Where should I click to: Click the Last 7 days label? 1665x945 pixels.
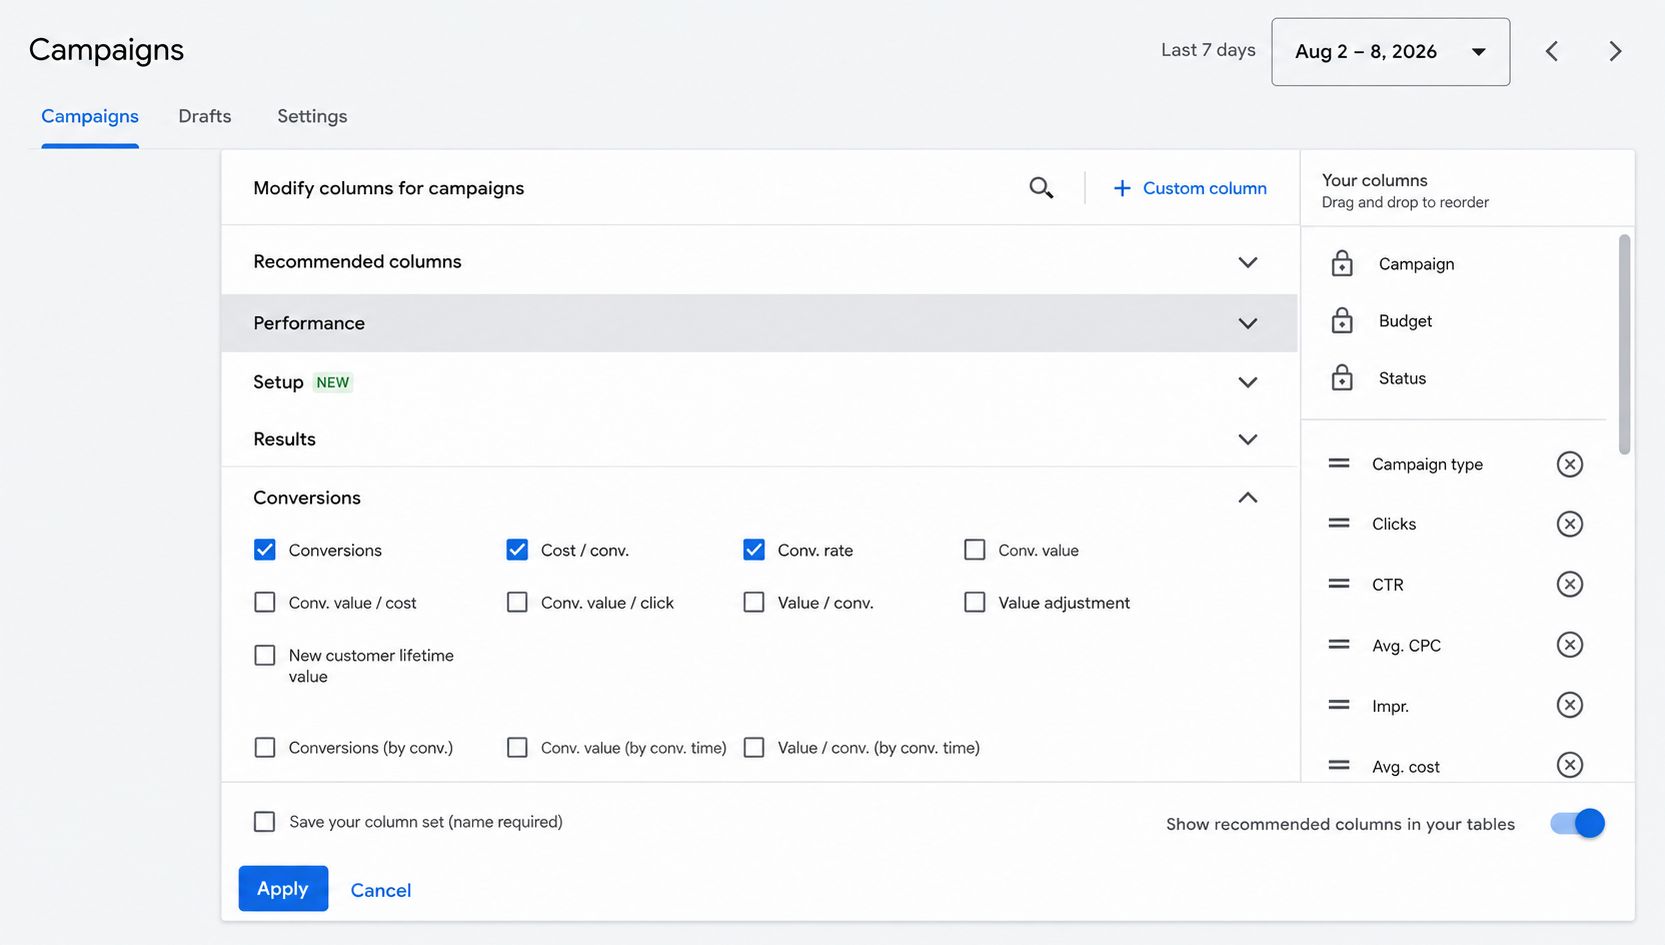1208,50
